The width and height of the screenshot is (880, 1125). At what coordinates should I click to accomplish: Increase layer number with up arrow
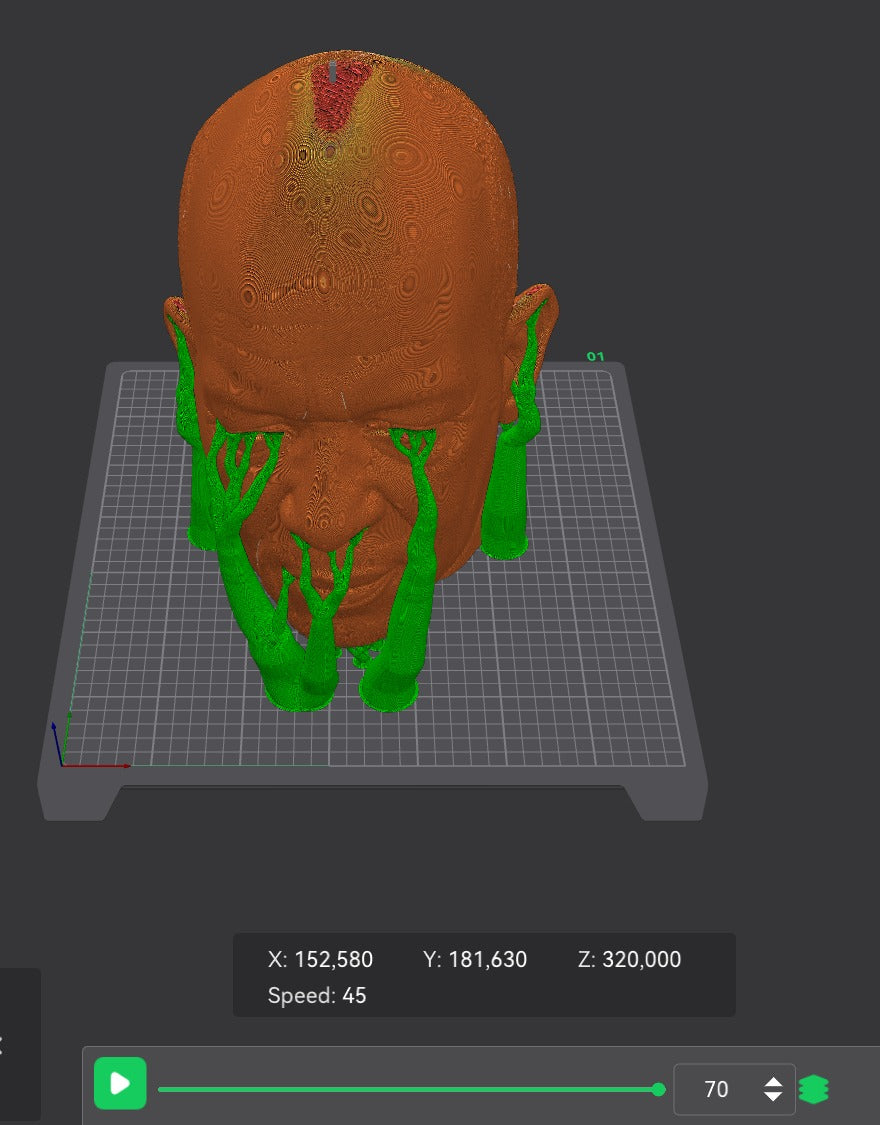pos(773,1082)
